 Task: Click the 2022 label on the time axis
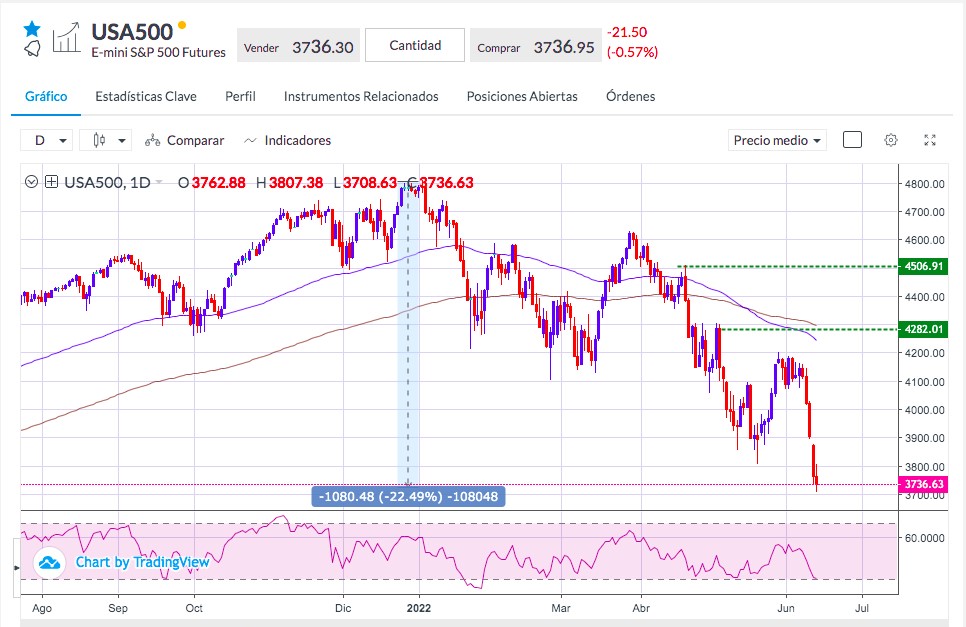pos(419,608)
